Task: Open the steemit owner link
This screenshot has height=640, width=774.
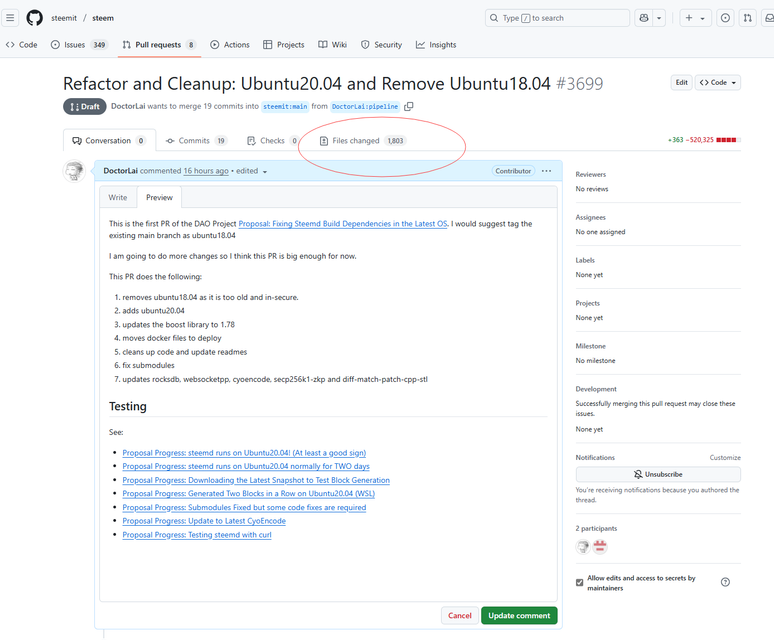Action: 64,18
